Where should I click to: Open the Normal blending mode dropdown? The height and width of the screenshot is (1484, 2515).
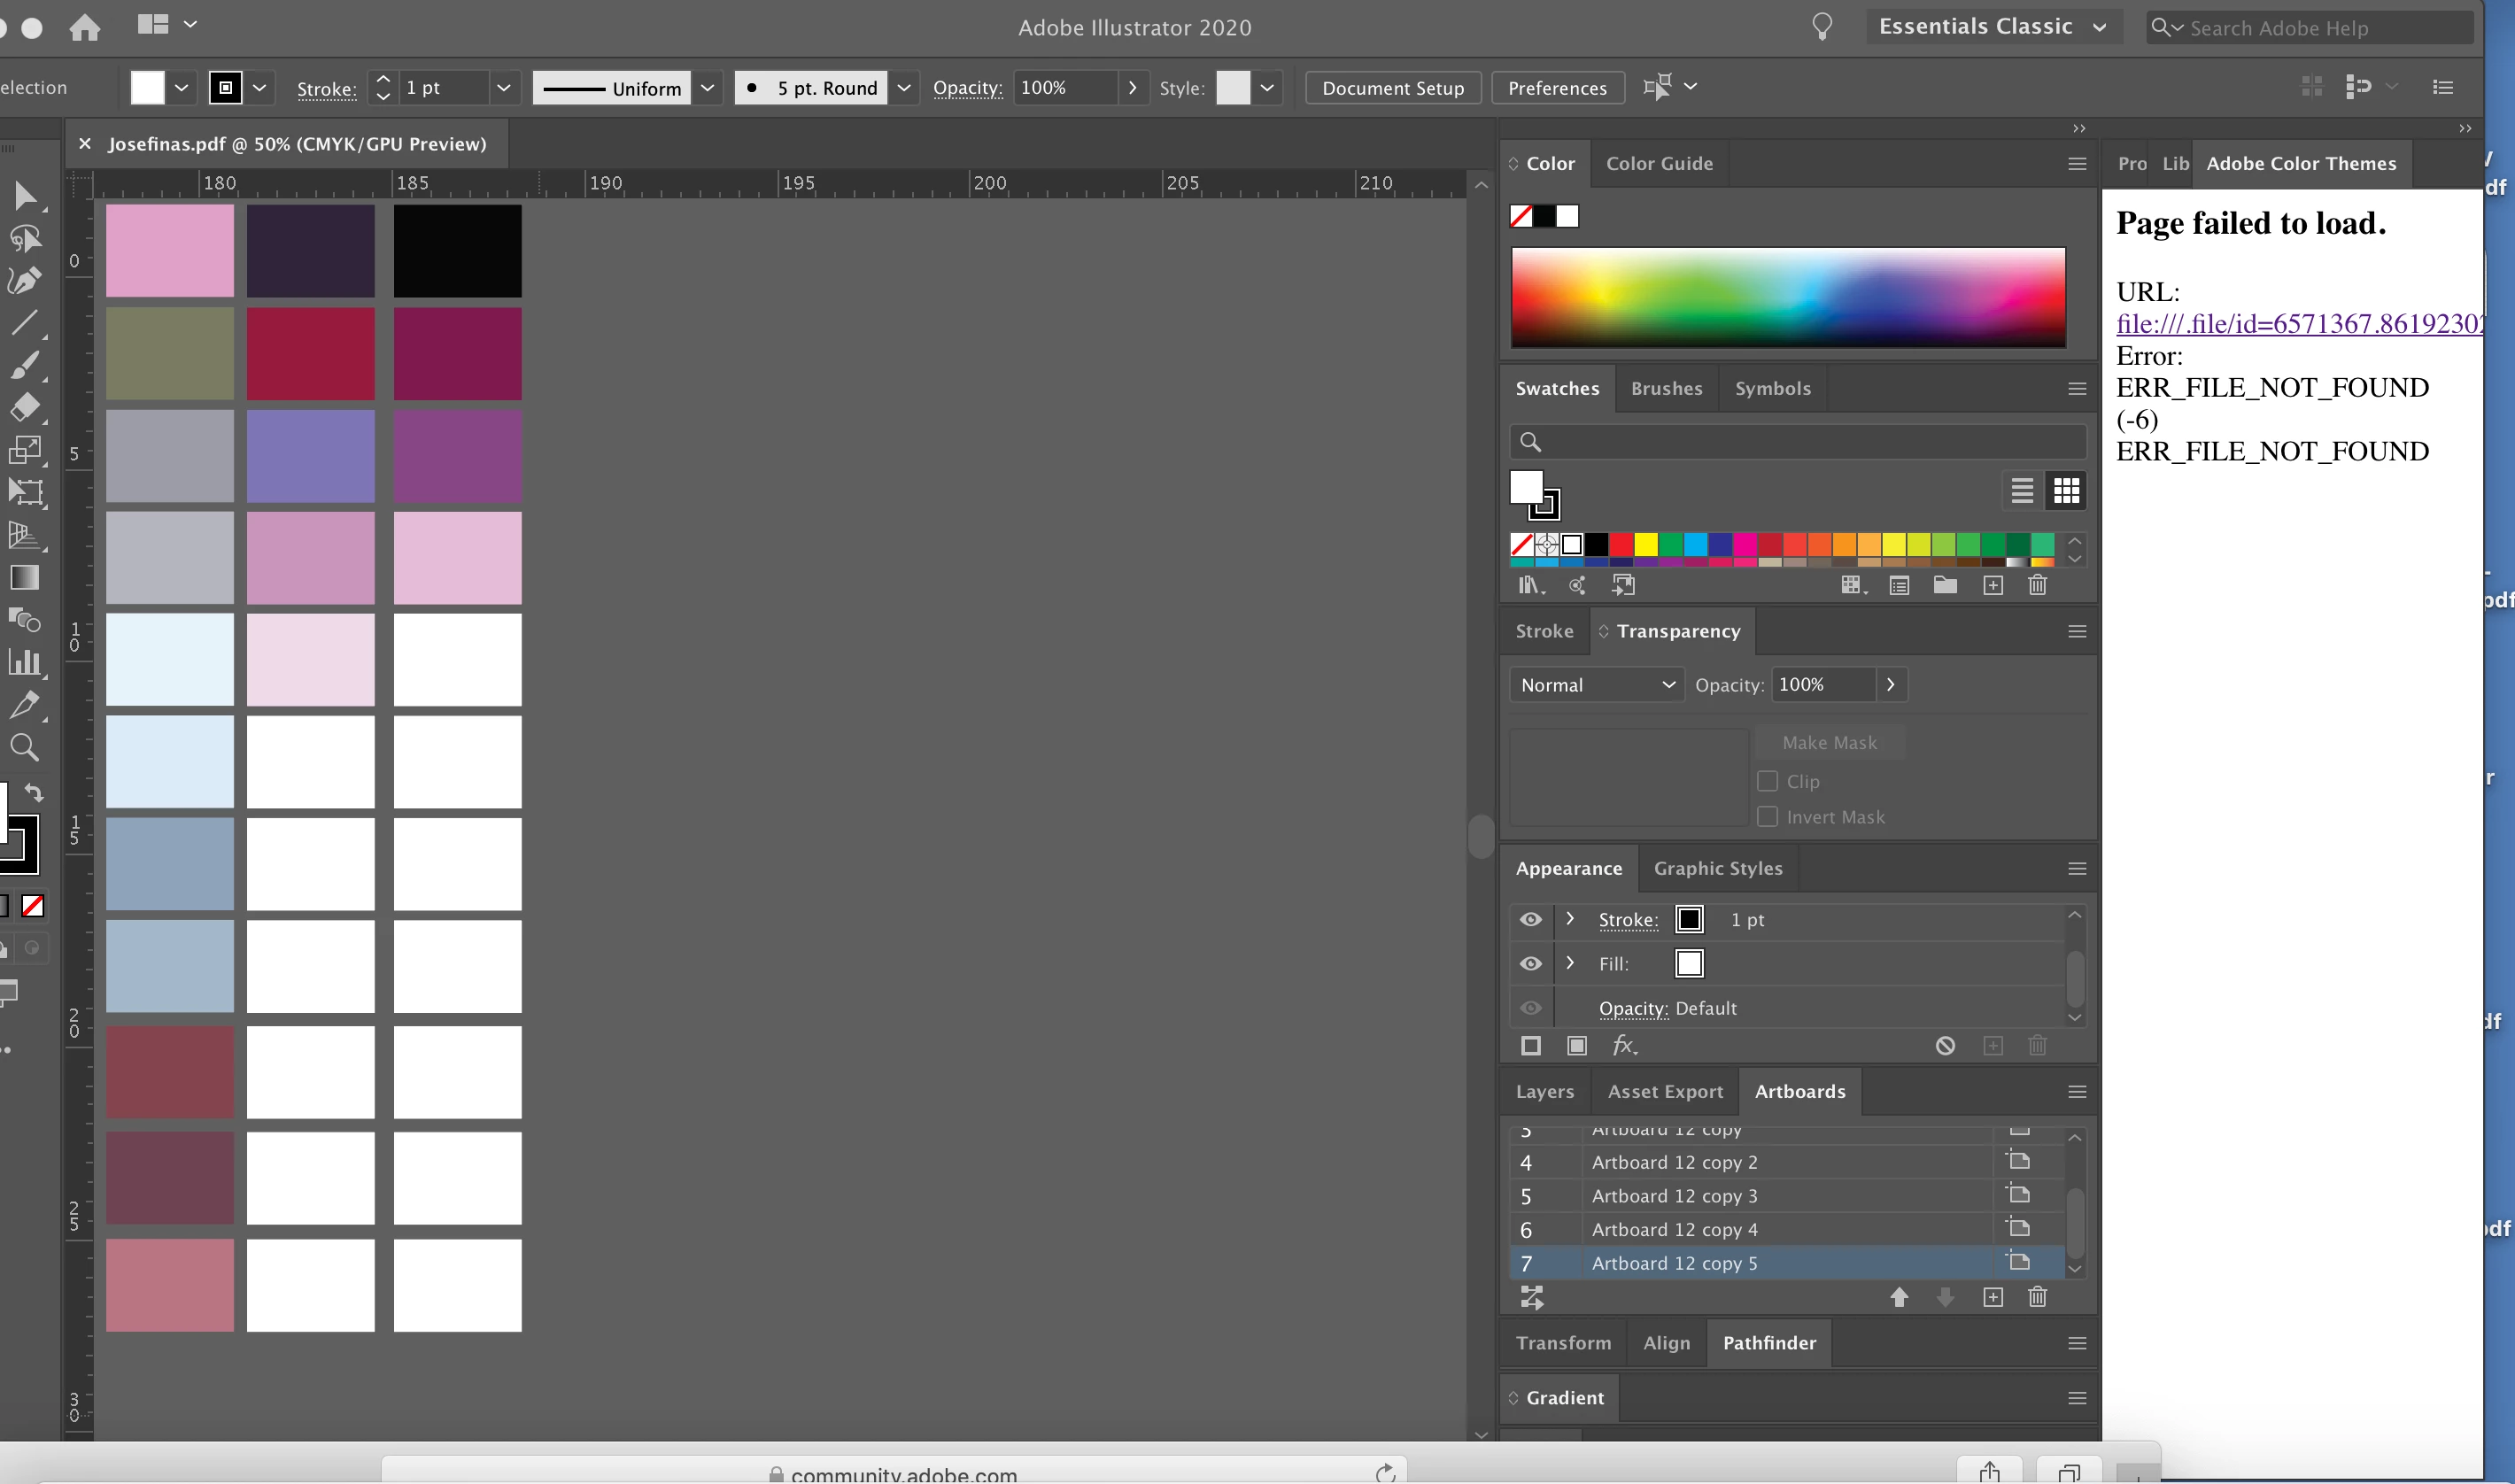click(1595, 685)
